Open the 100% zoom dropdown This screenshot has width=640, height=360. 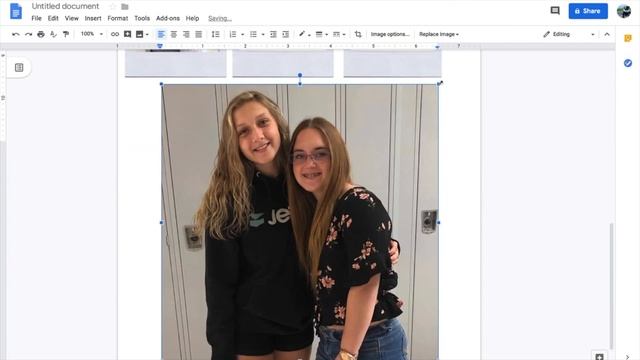coord(91,34)
